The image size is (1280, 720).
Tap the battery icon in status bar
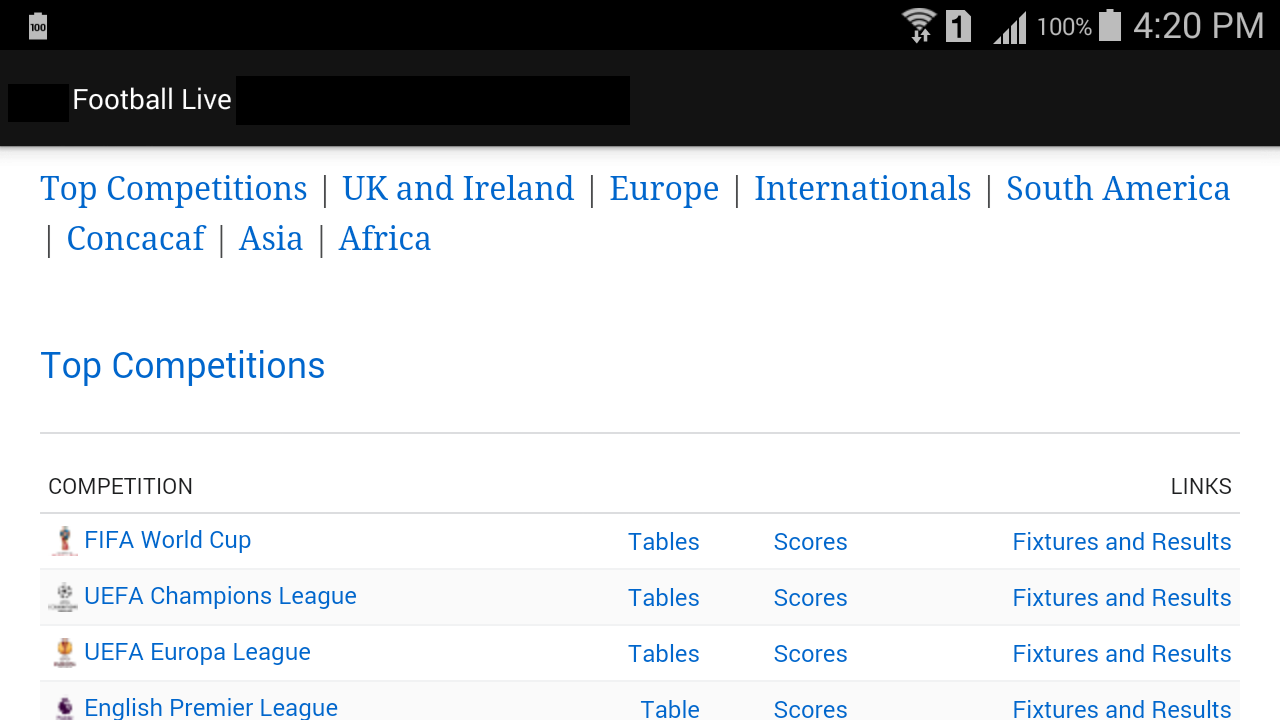tap(1110, 26)
